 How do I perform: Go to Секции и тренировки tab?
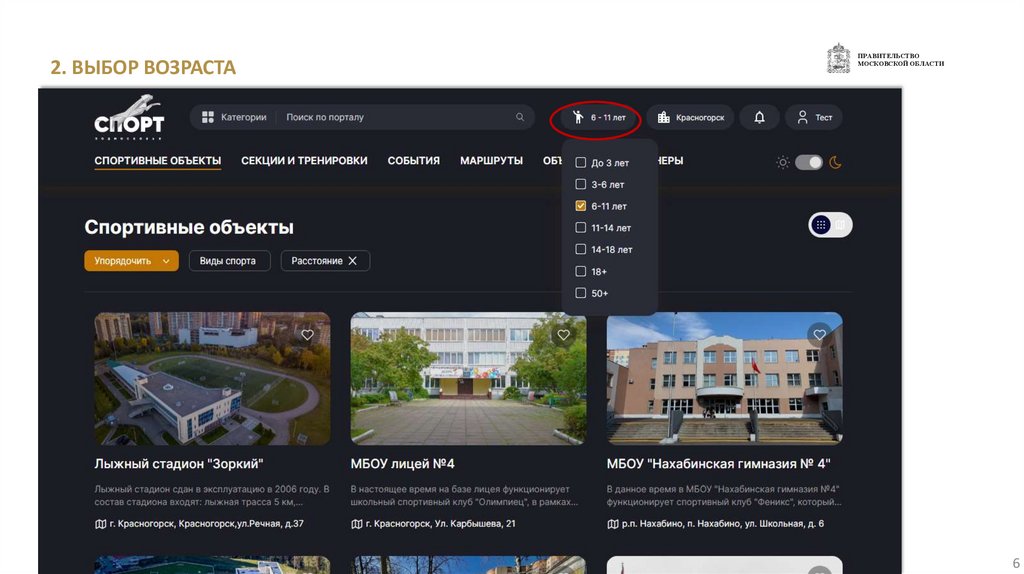304,161
